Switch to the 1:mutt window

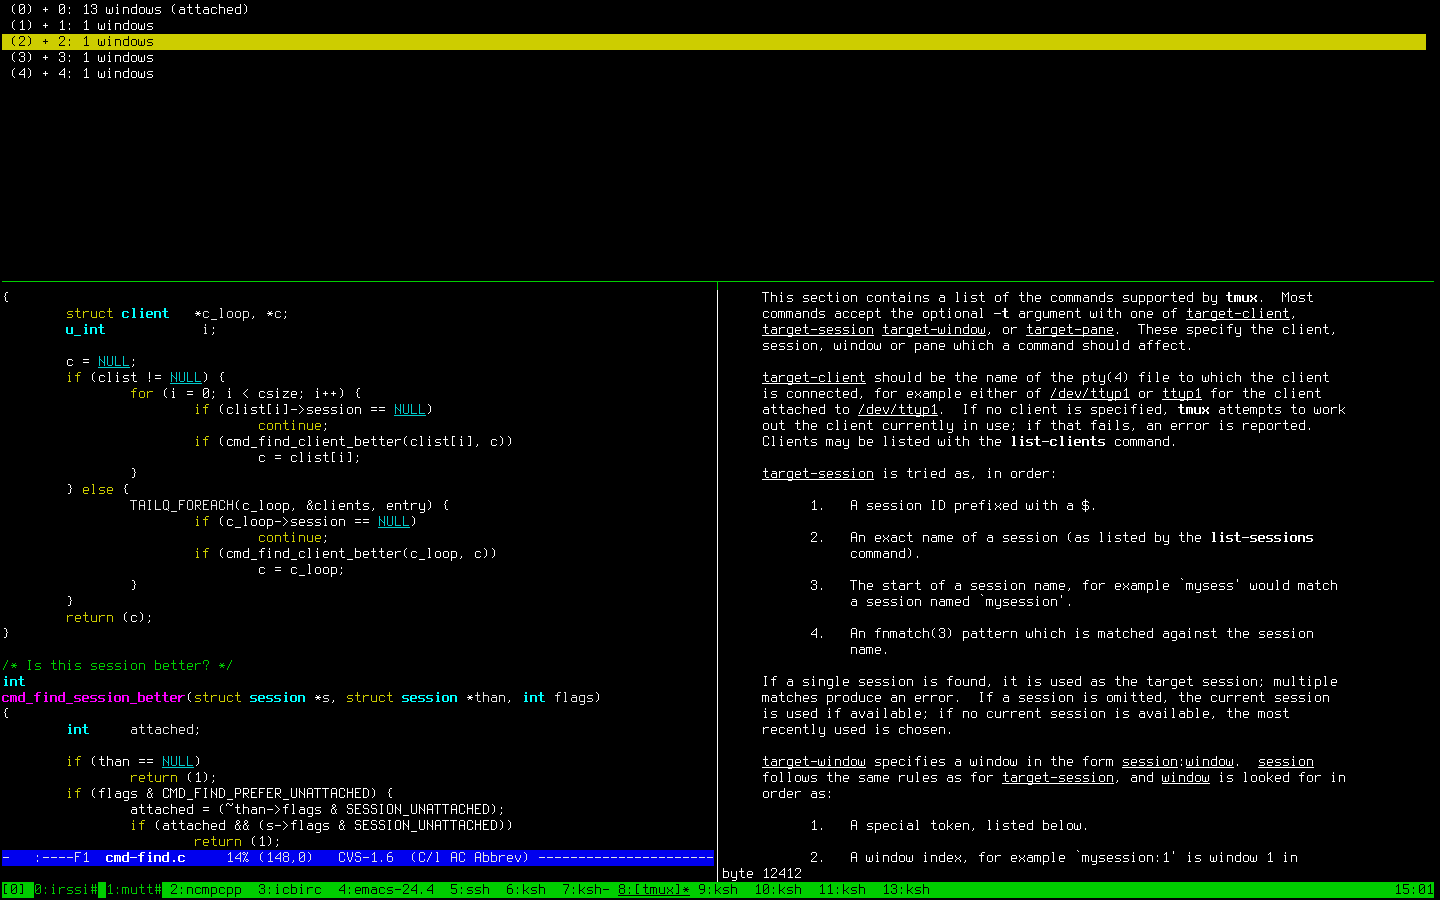pyautogui.click(x=133, y=889)
